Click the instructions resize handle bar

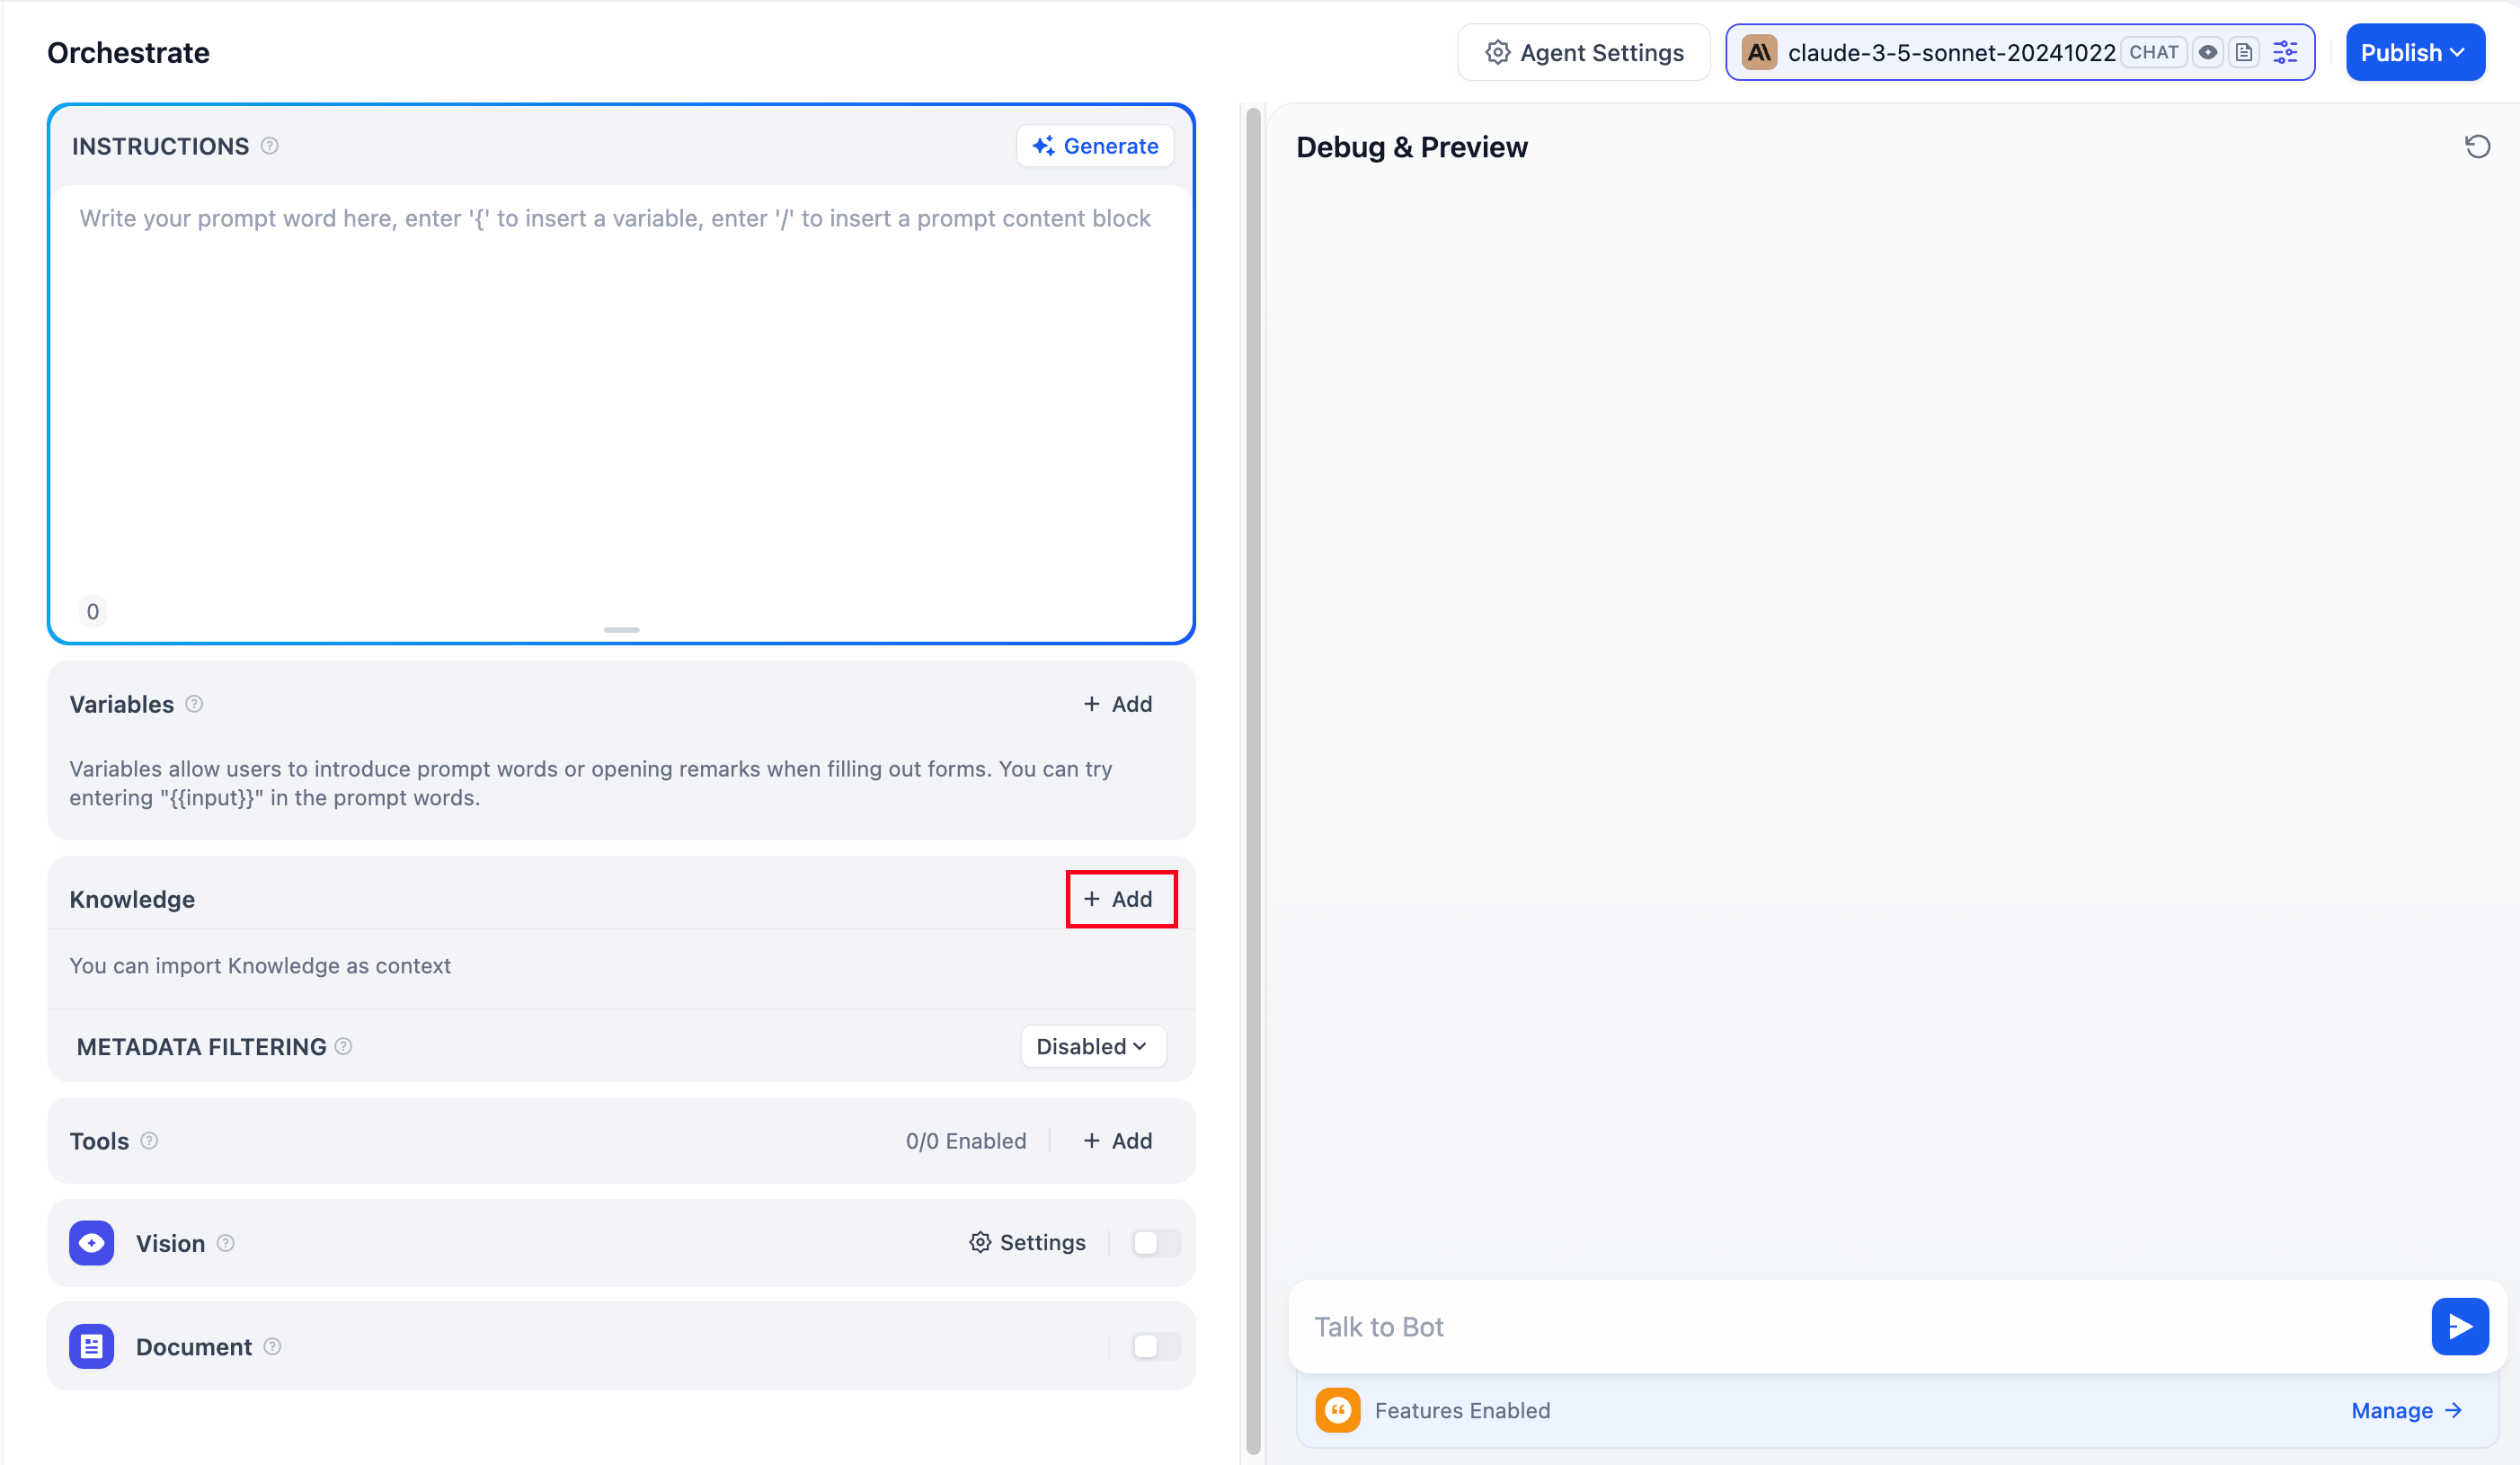tap(621, 630)
